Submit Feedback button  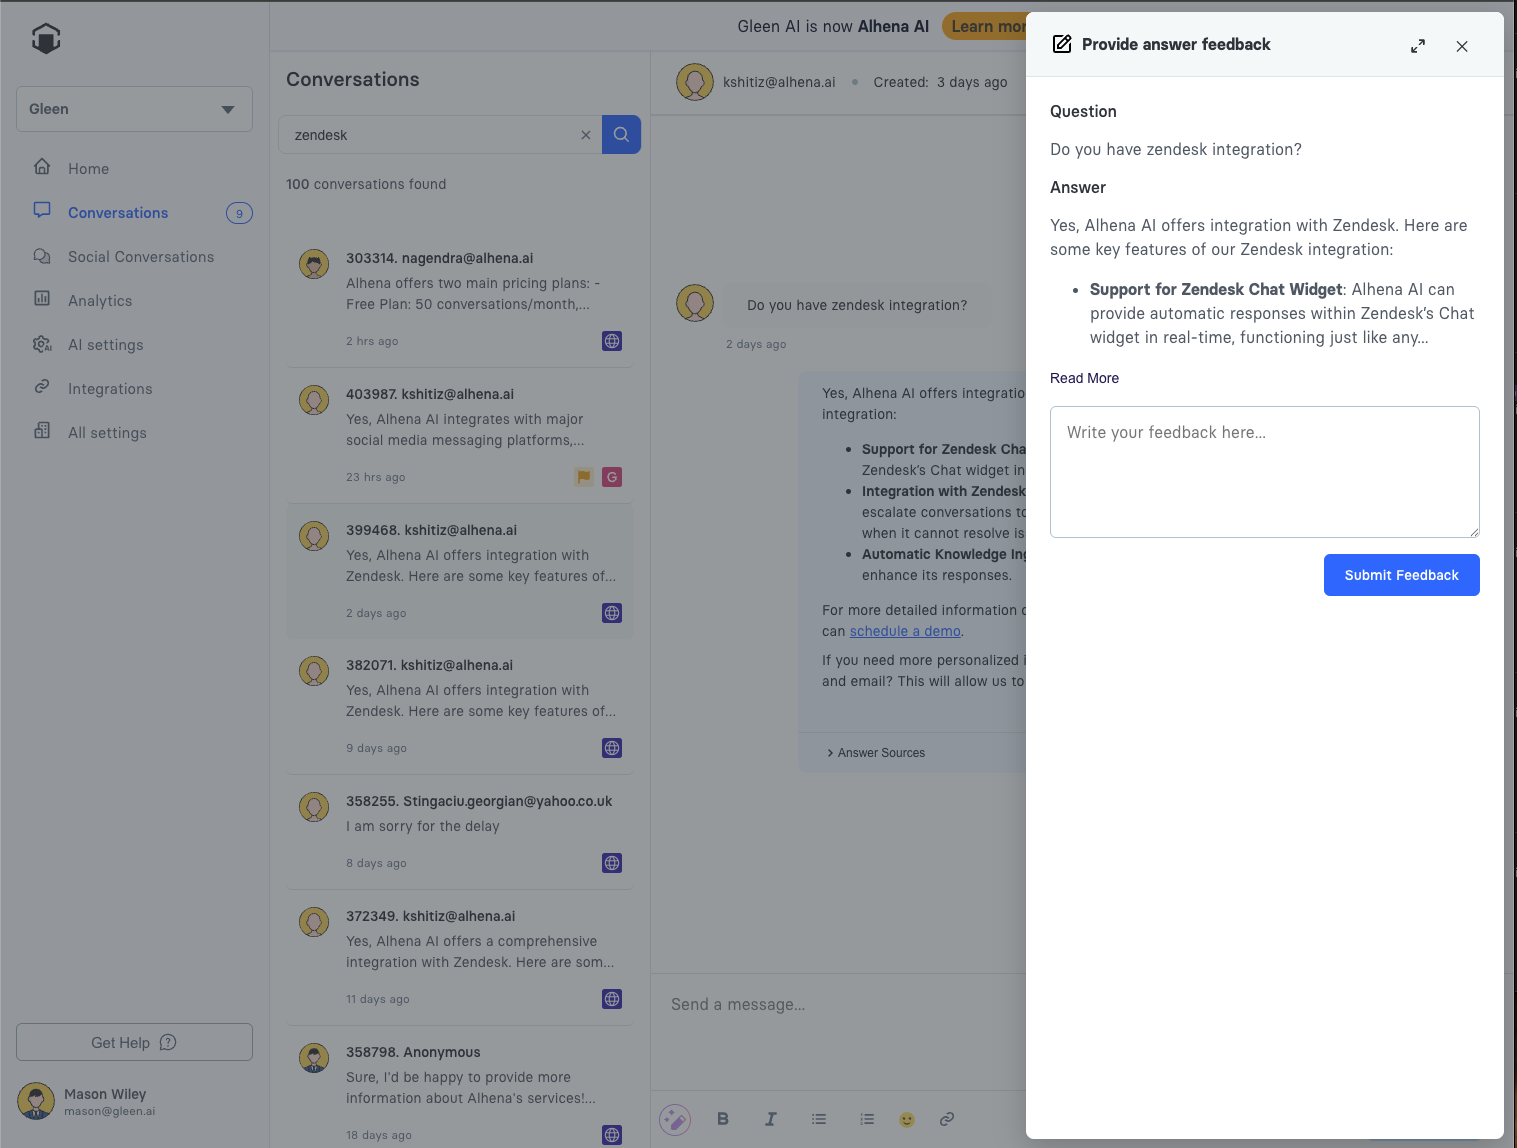1401,575
